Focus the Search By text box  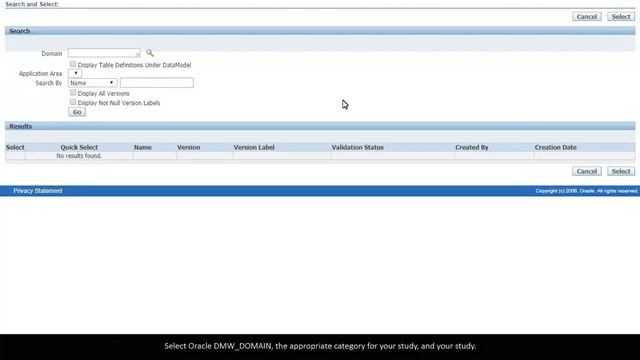pos(157,83)
